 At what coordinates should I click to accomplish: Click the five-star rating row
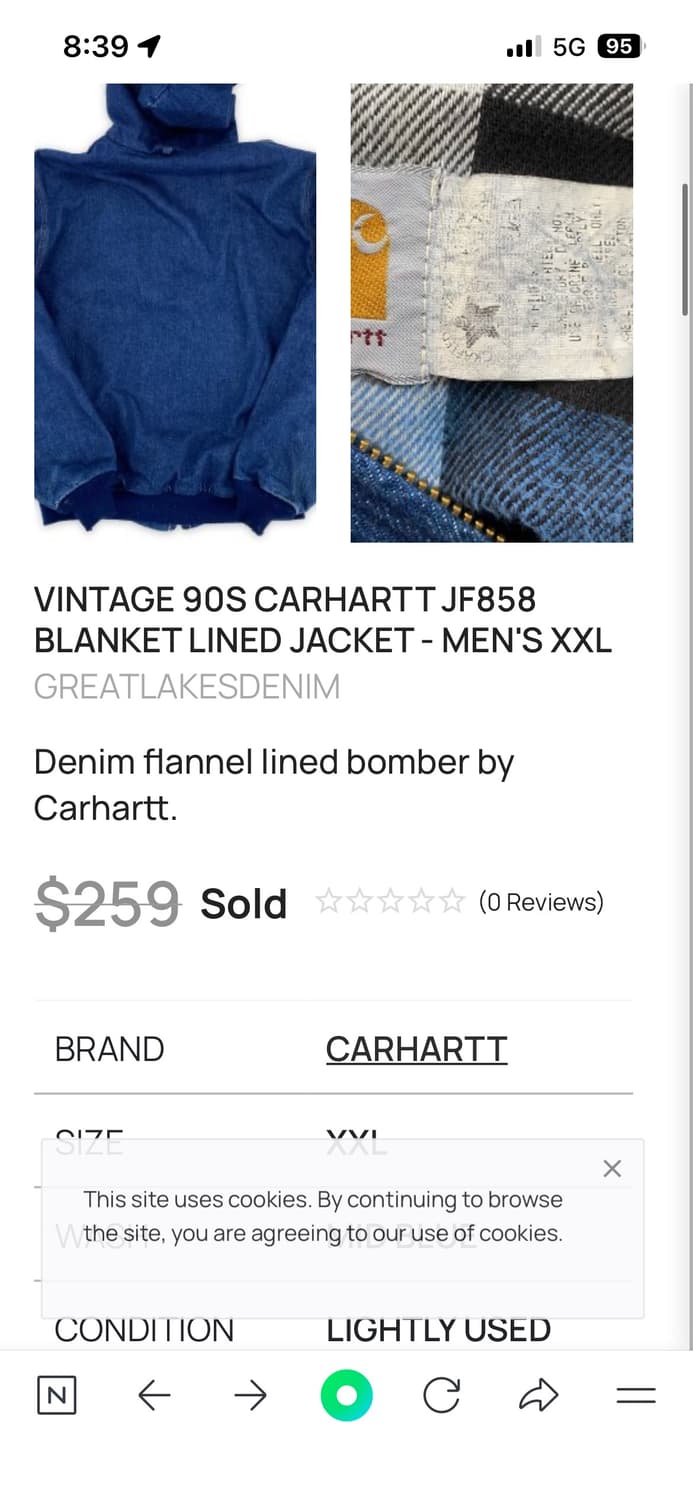click(x=390, y=902)
